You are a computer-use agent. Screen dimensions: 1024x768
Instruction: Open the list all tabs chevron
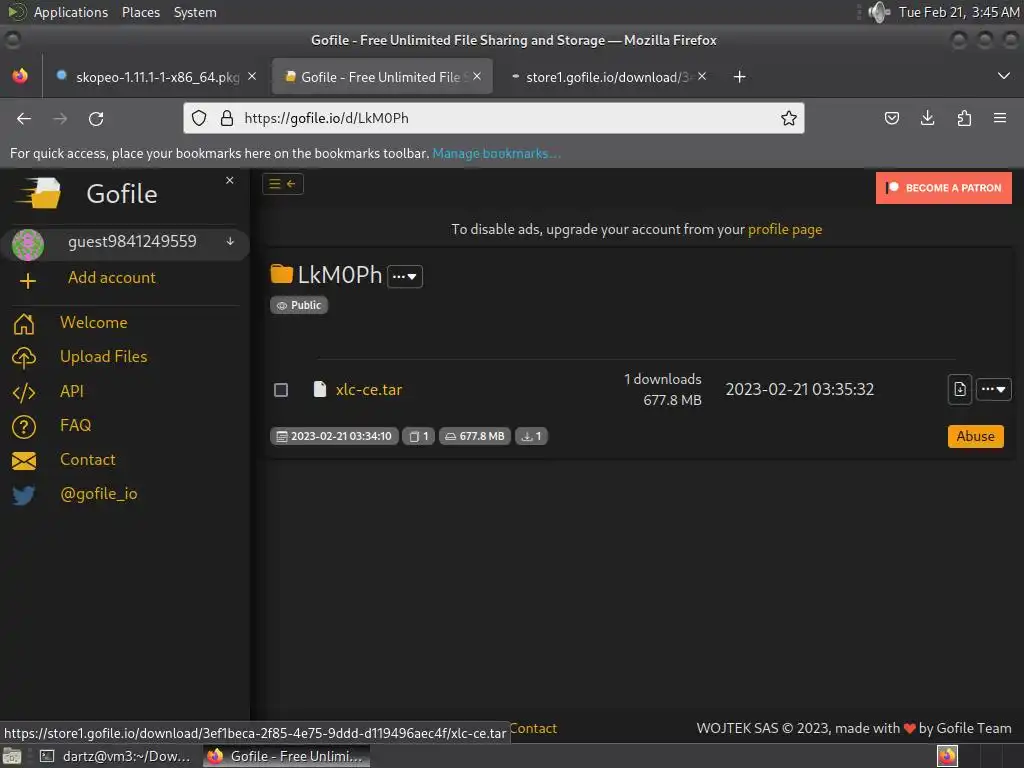1004,76
